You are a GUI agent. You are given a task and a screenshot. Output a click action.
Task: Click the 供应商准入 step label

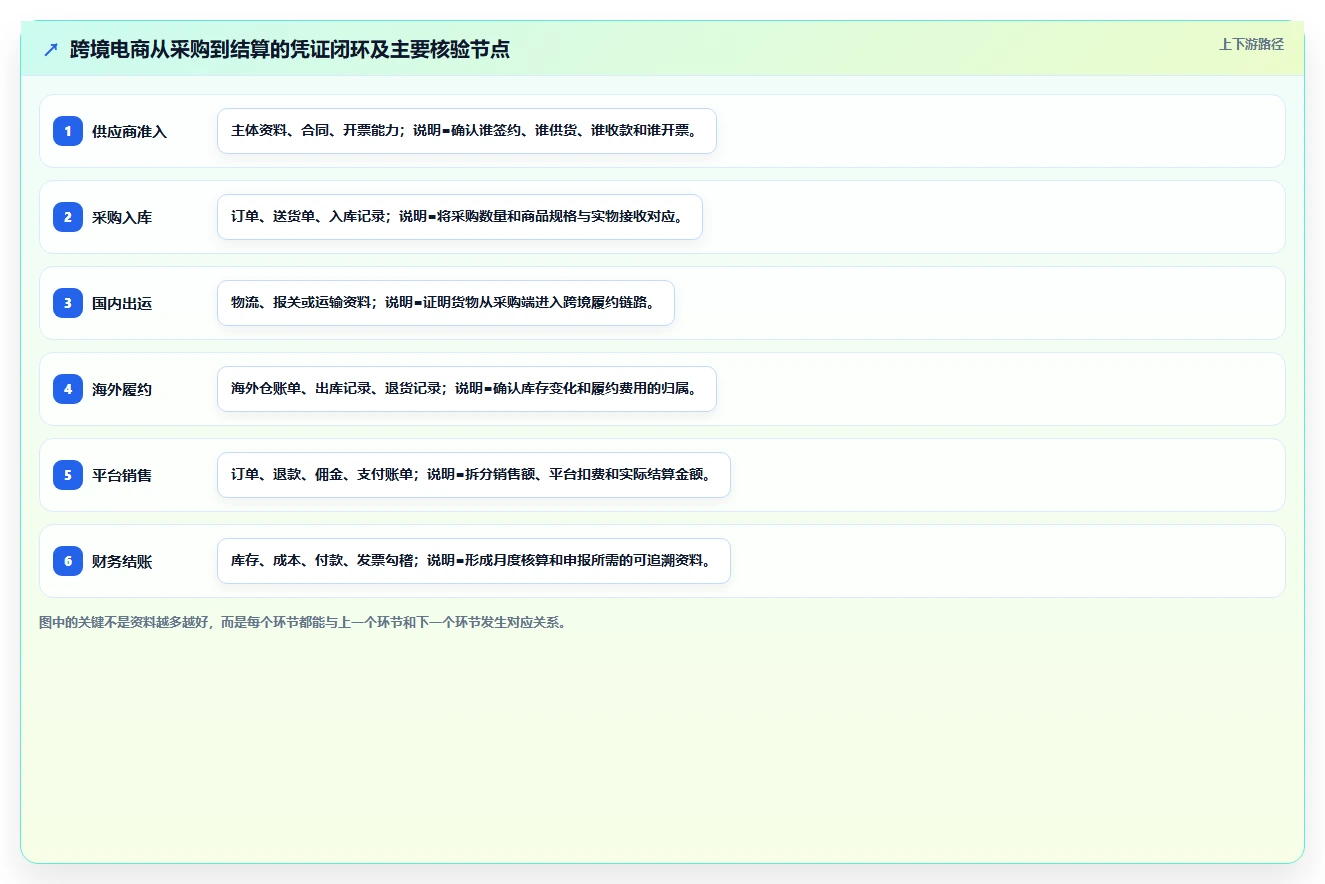129,132
